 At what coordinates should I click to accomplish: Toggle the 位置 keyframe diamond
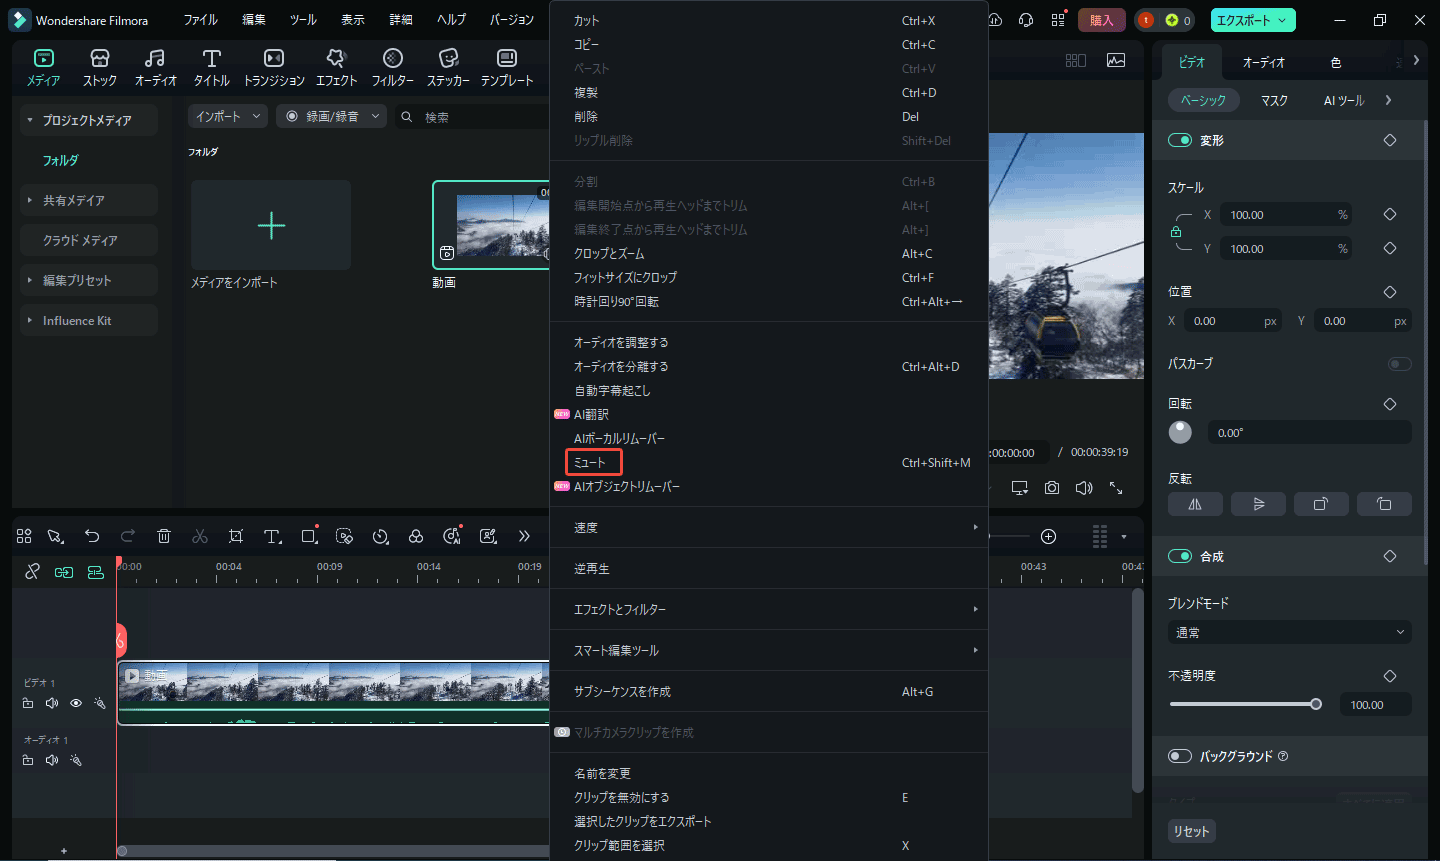coord(1390,292)
